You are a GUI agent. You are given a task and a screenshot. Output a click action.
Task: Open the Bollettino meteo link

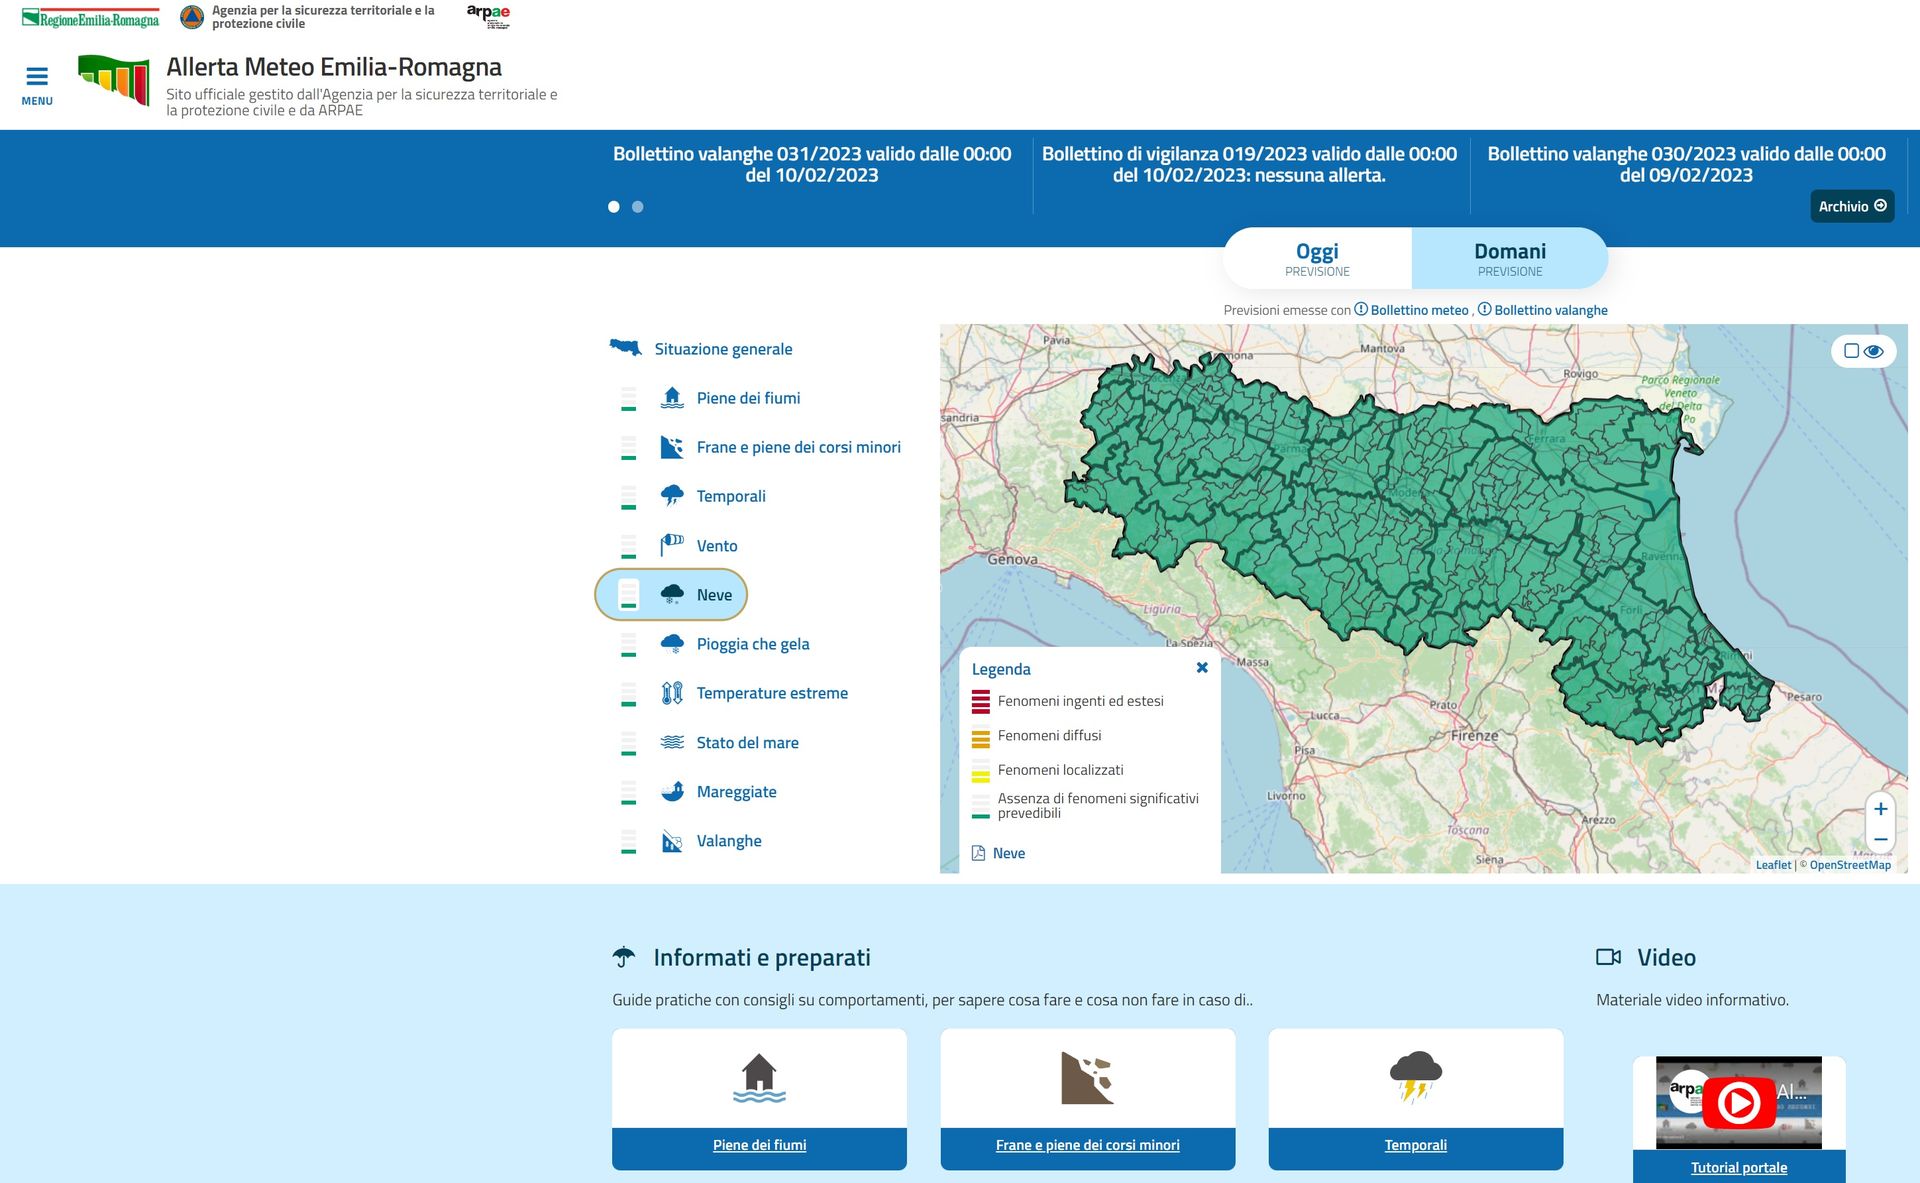tap(1419, 310)
